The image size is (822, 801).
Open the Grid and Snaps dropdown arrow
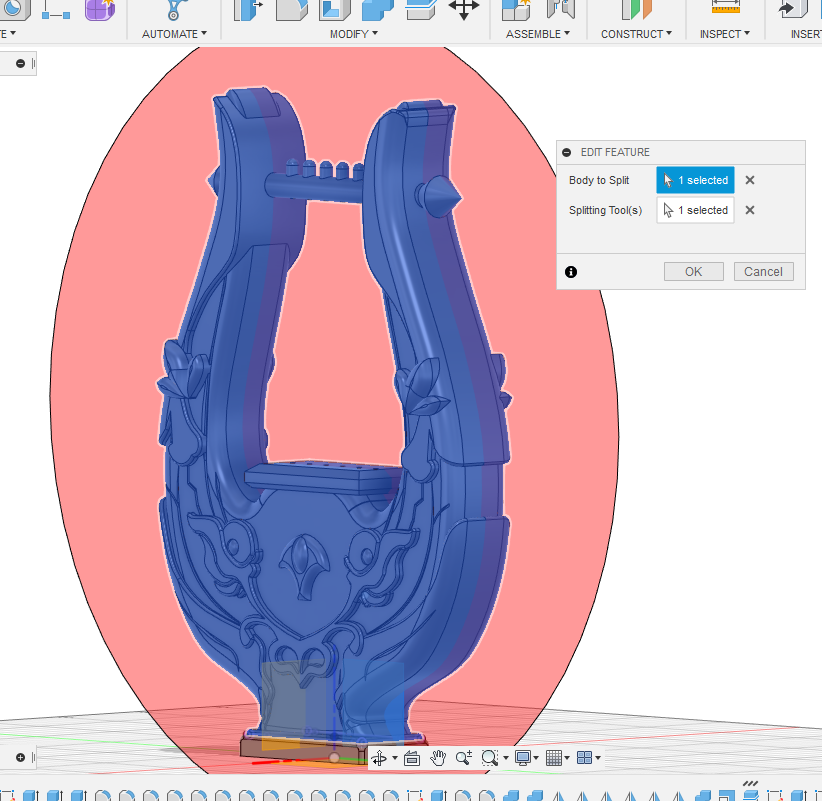567,758
